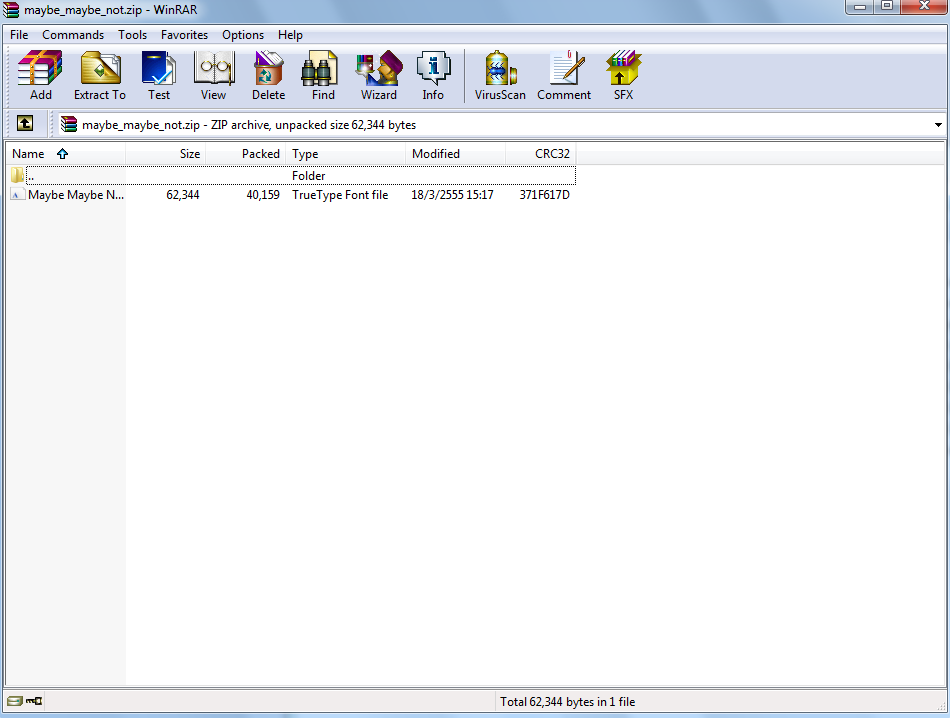Viewport: 950px width, 718px height.
Task: Sort by Size column header
Action: tap(165, 154)
